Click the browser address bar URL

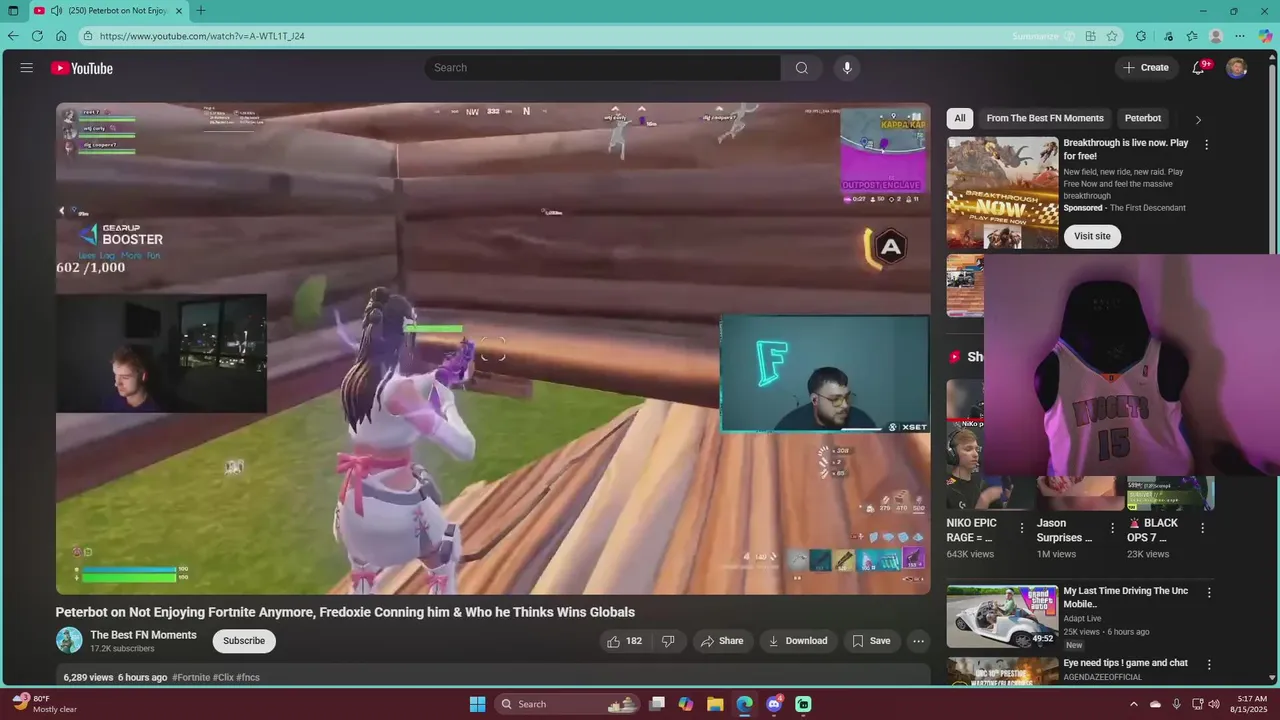[202, 36]
